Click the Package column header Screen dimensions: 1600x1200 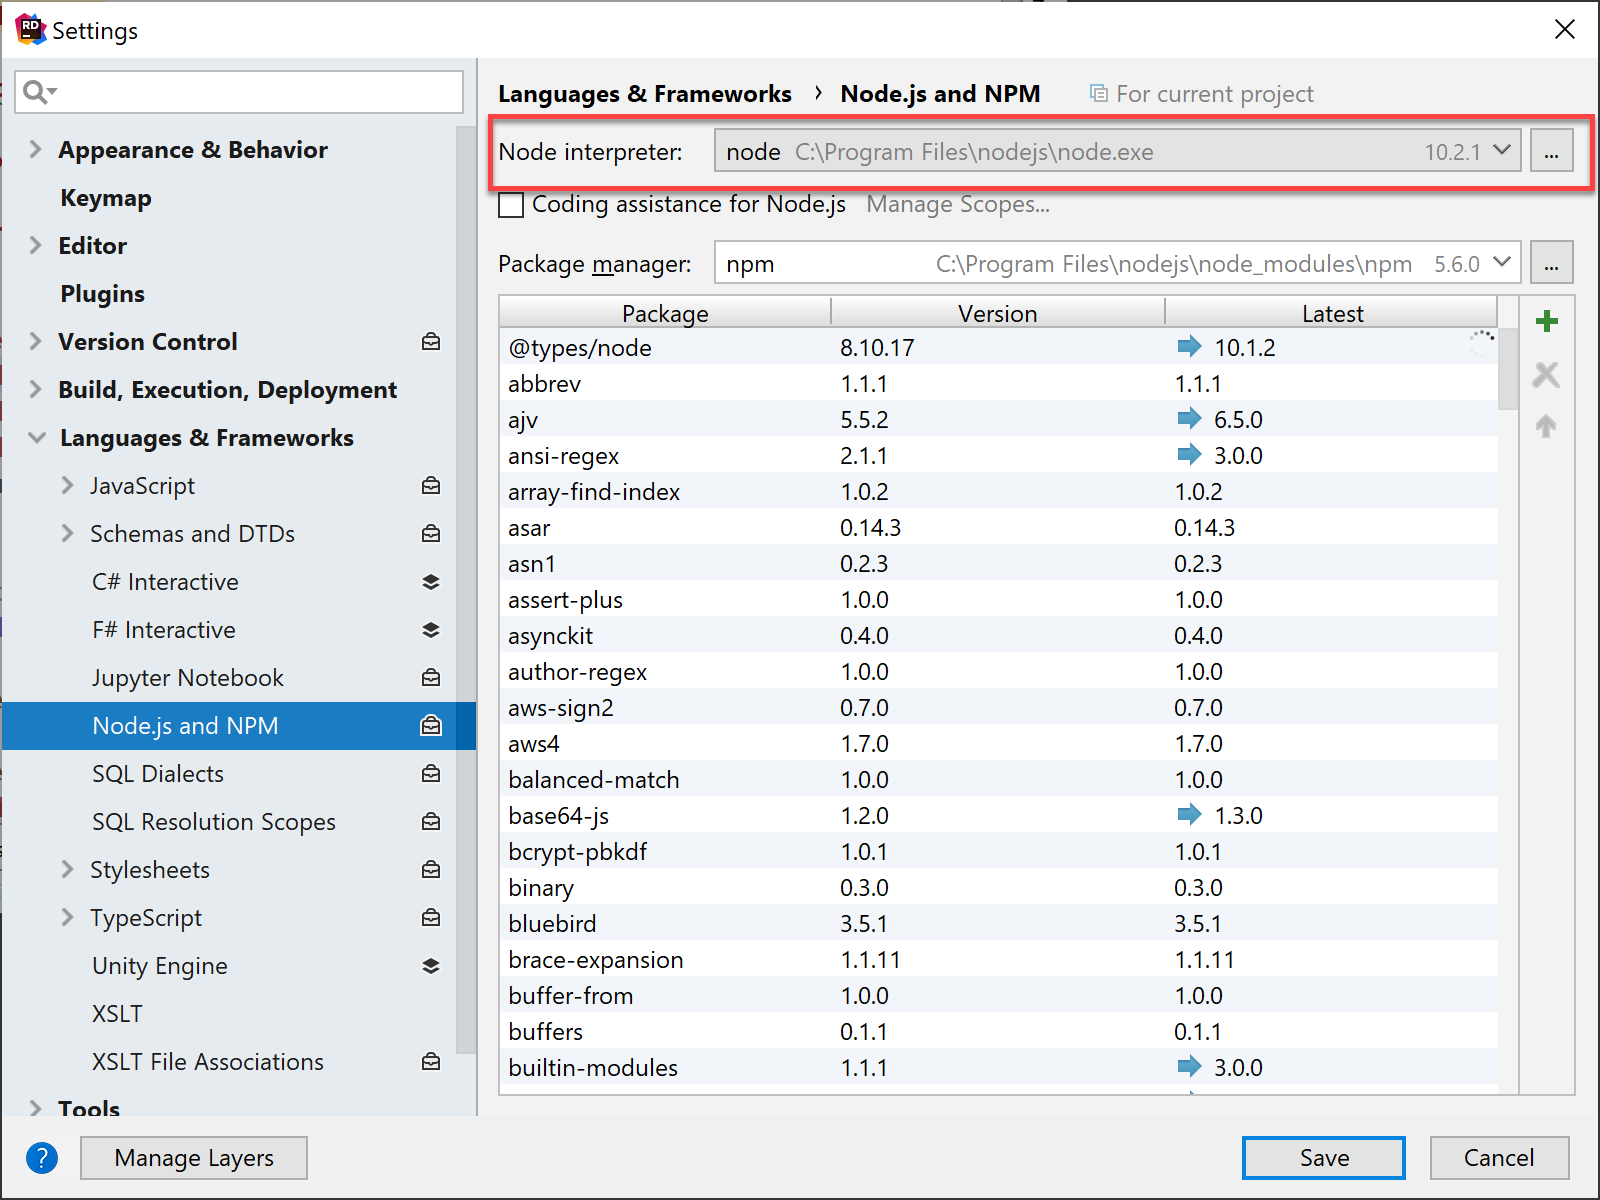665,313
